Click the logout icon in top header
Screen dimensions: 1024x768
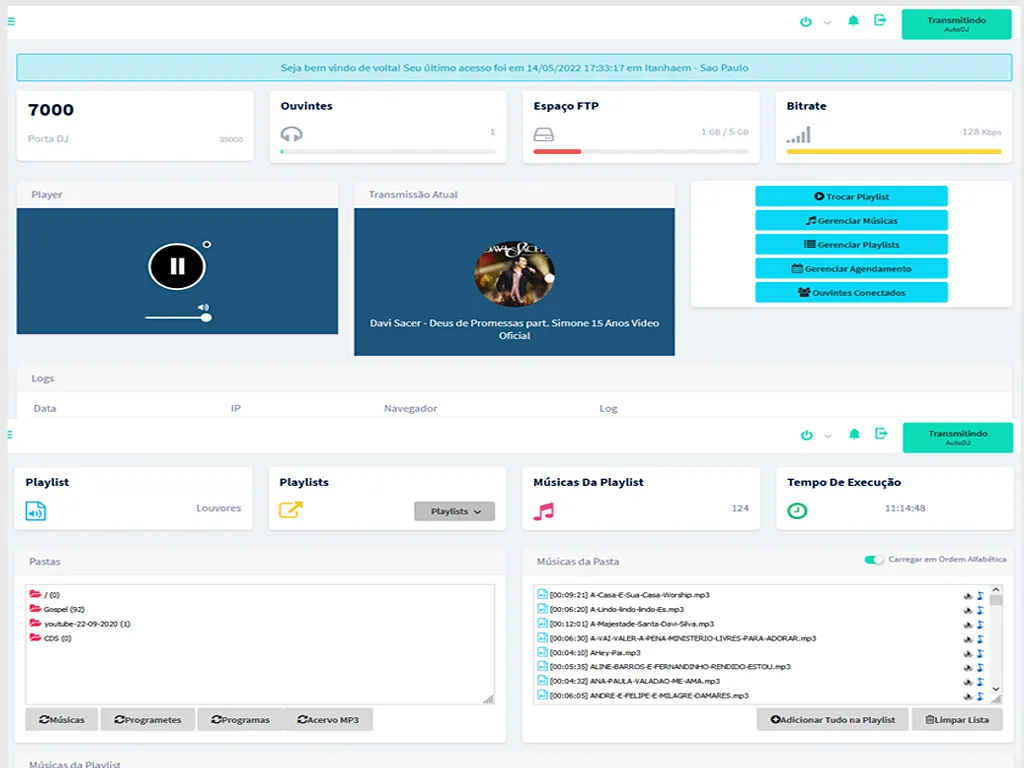(880, 20)
